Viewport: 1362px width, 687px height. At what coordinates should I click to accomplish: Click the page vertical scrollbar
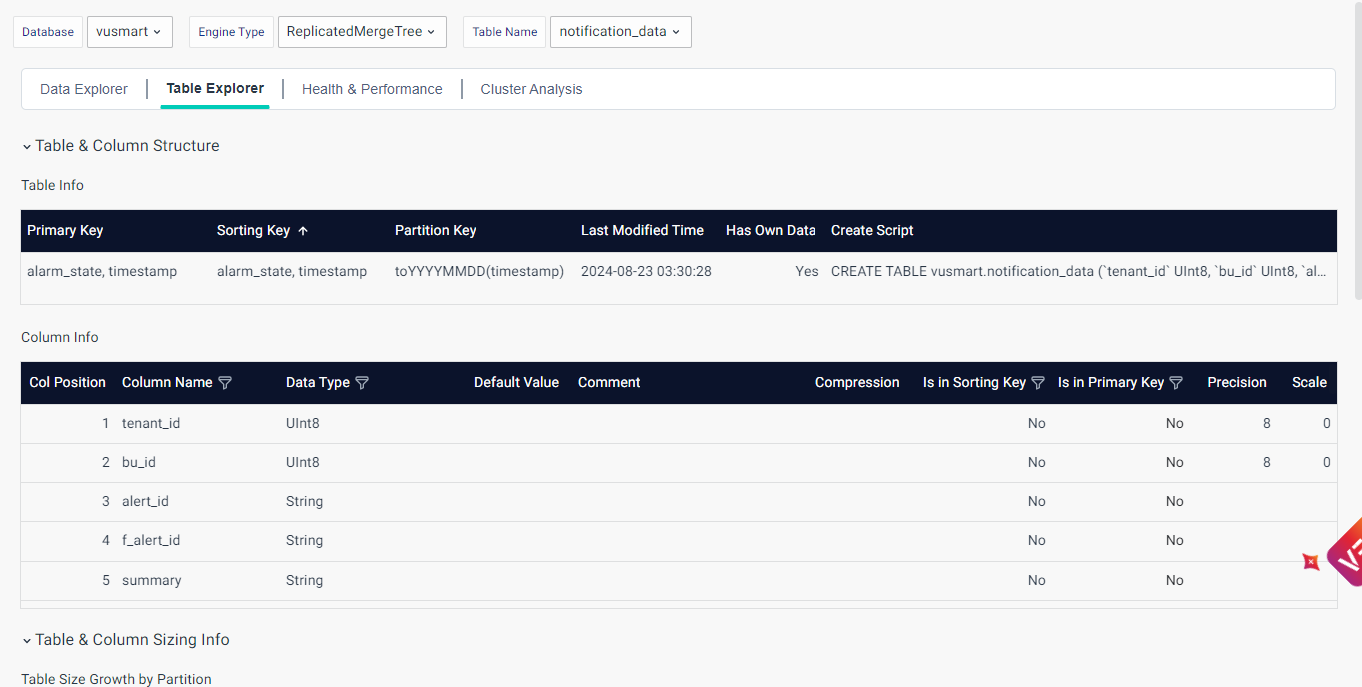[x=1357, y=150]
